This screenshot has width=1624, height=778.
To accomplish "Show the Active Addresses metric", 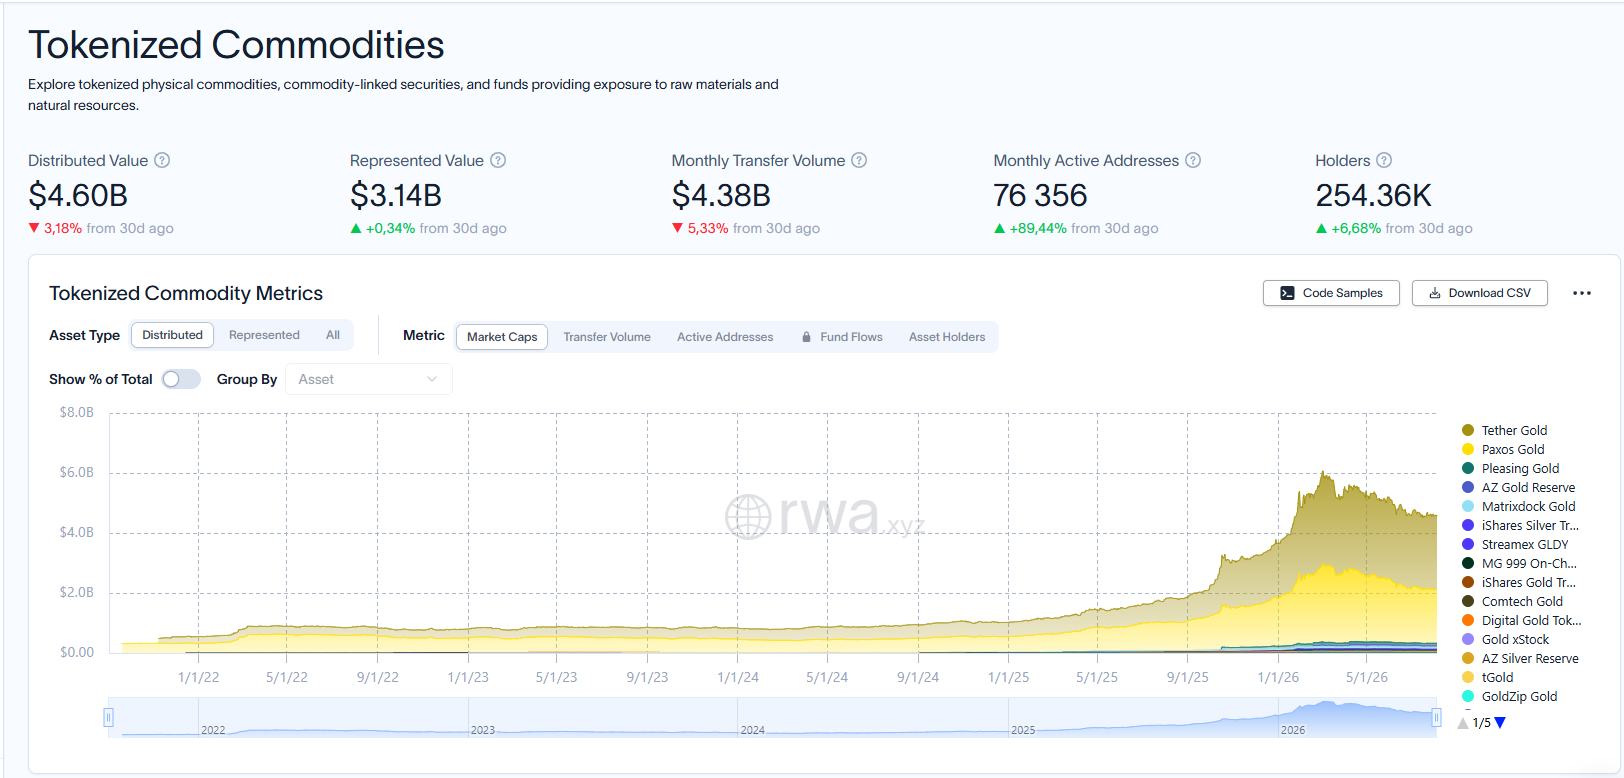I will 725,337.
